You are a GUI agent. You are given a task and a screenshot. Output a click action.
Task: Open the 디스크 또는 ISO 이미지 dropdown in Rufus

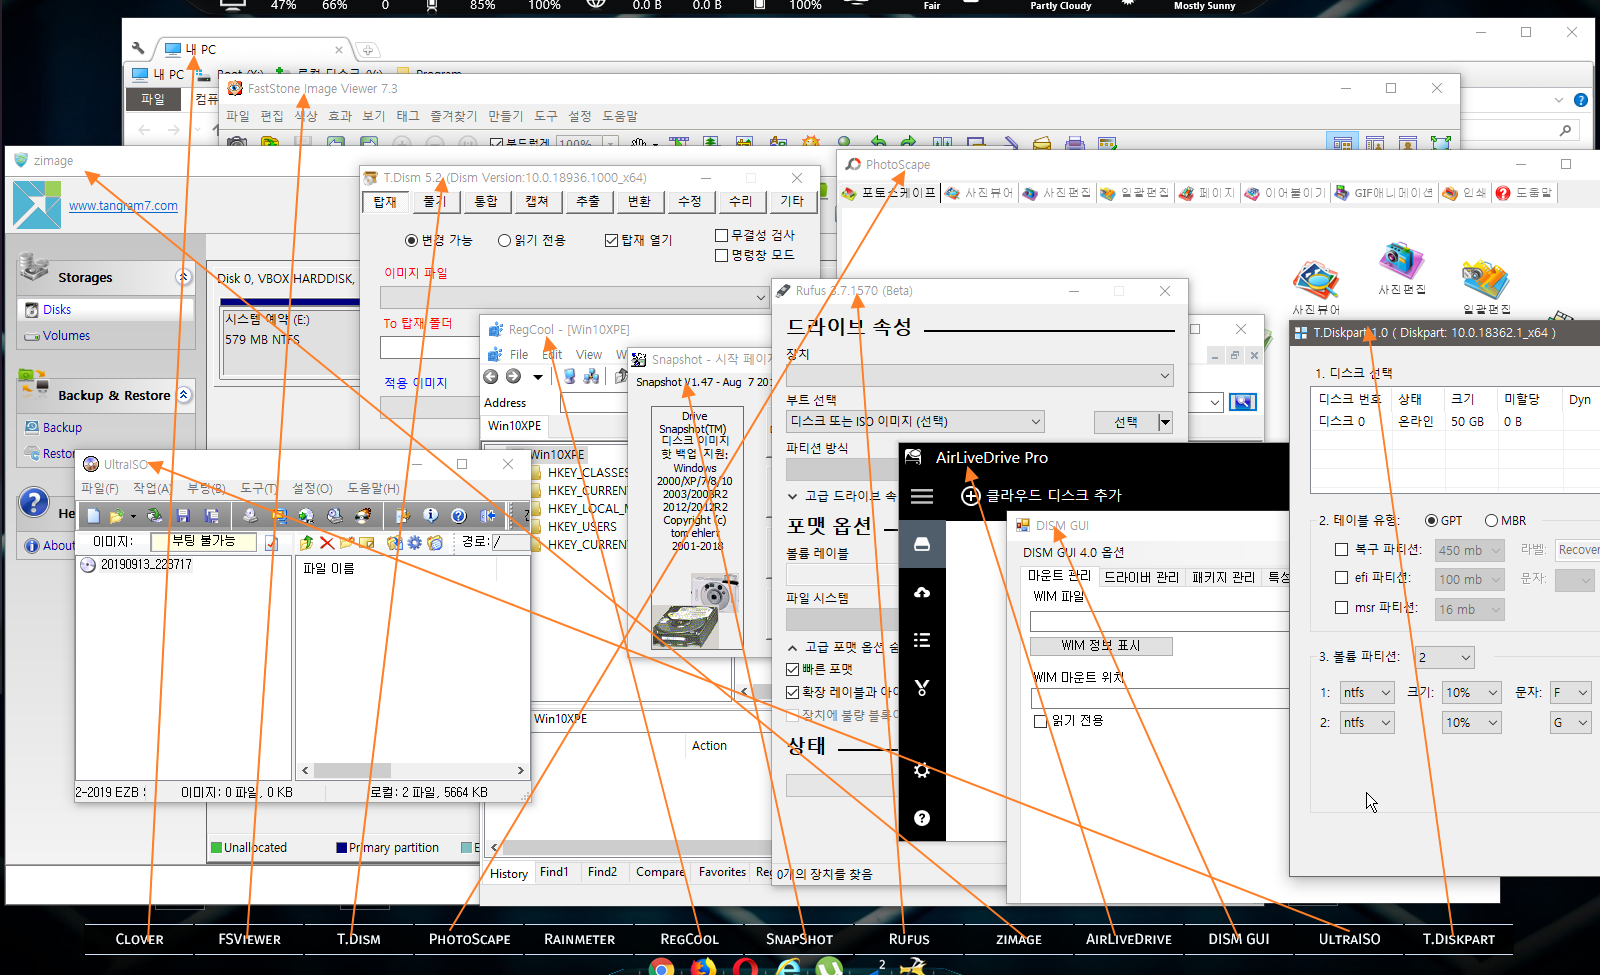[915, 421]
